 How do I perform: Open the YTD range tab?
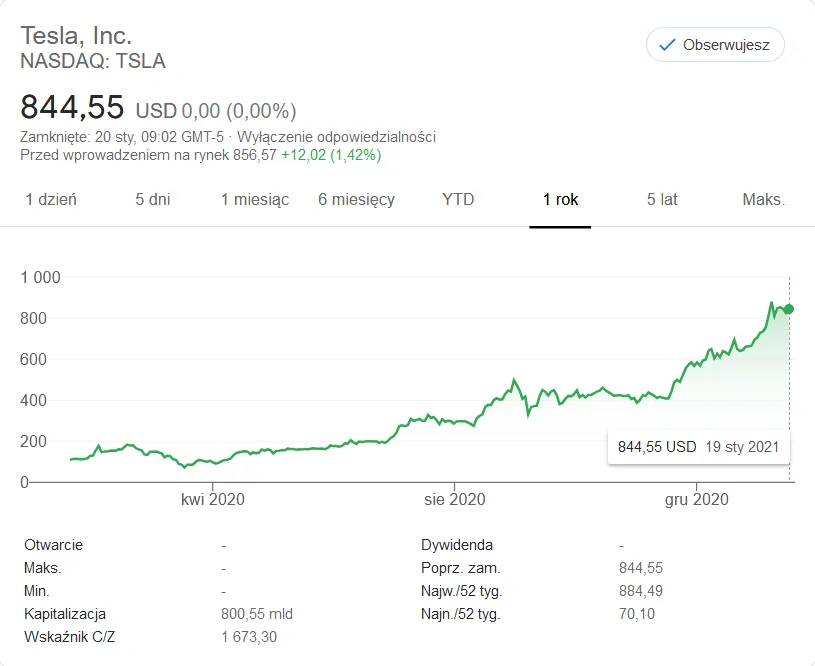coord(458,200)
